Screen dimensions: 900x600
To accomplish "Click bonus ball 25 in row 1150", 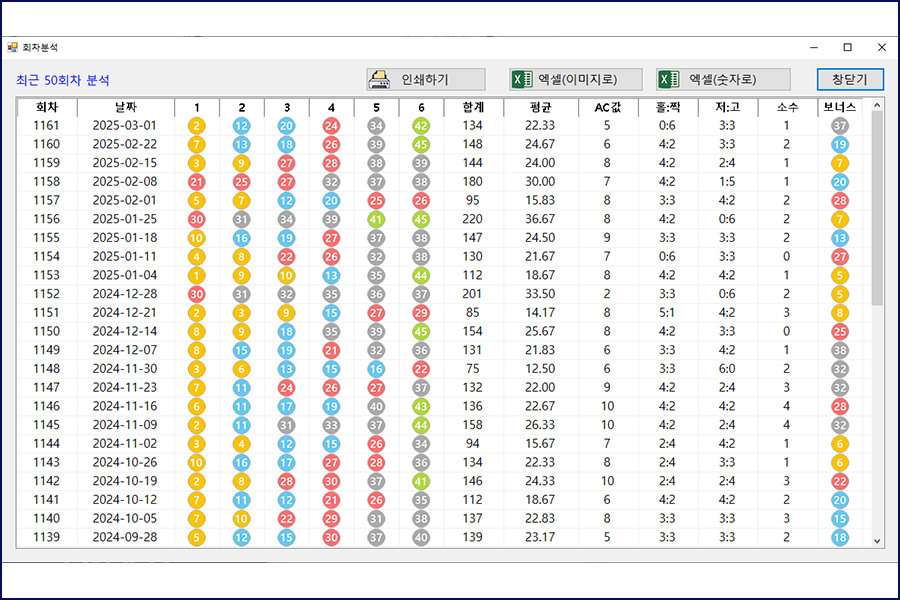I will click(x=840, y=332).
